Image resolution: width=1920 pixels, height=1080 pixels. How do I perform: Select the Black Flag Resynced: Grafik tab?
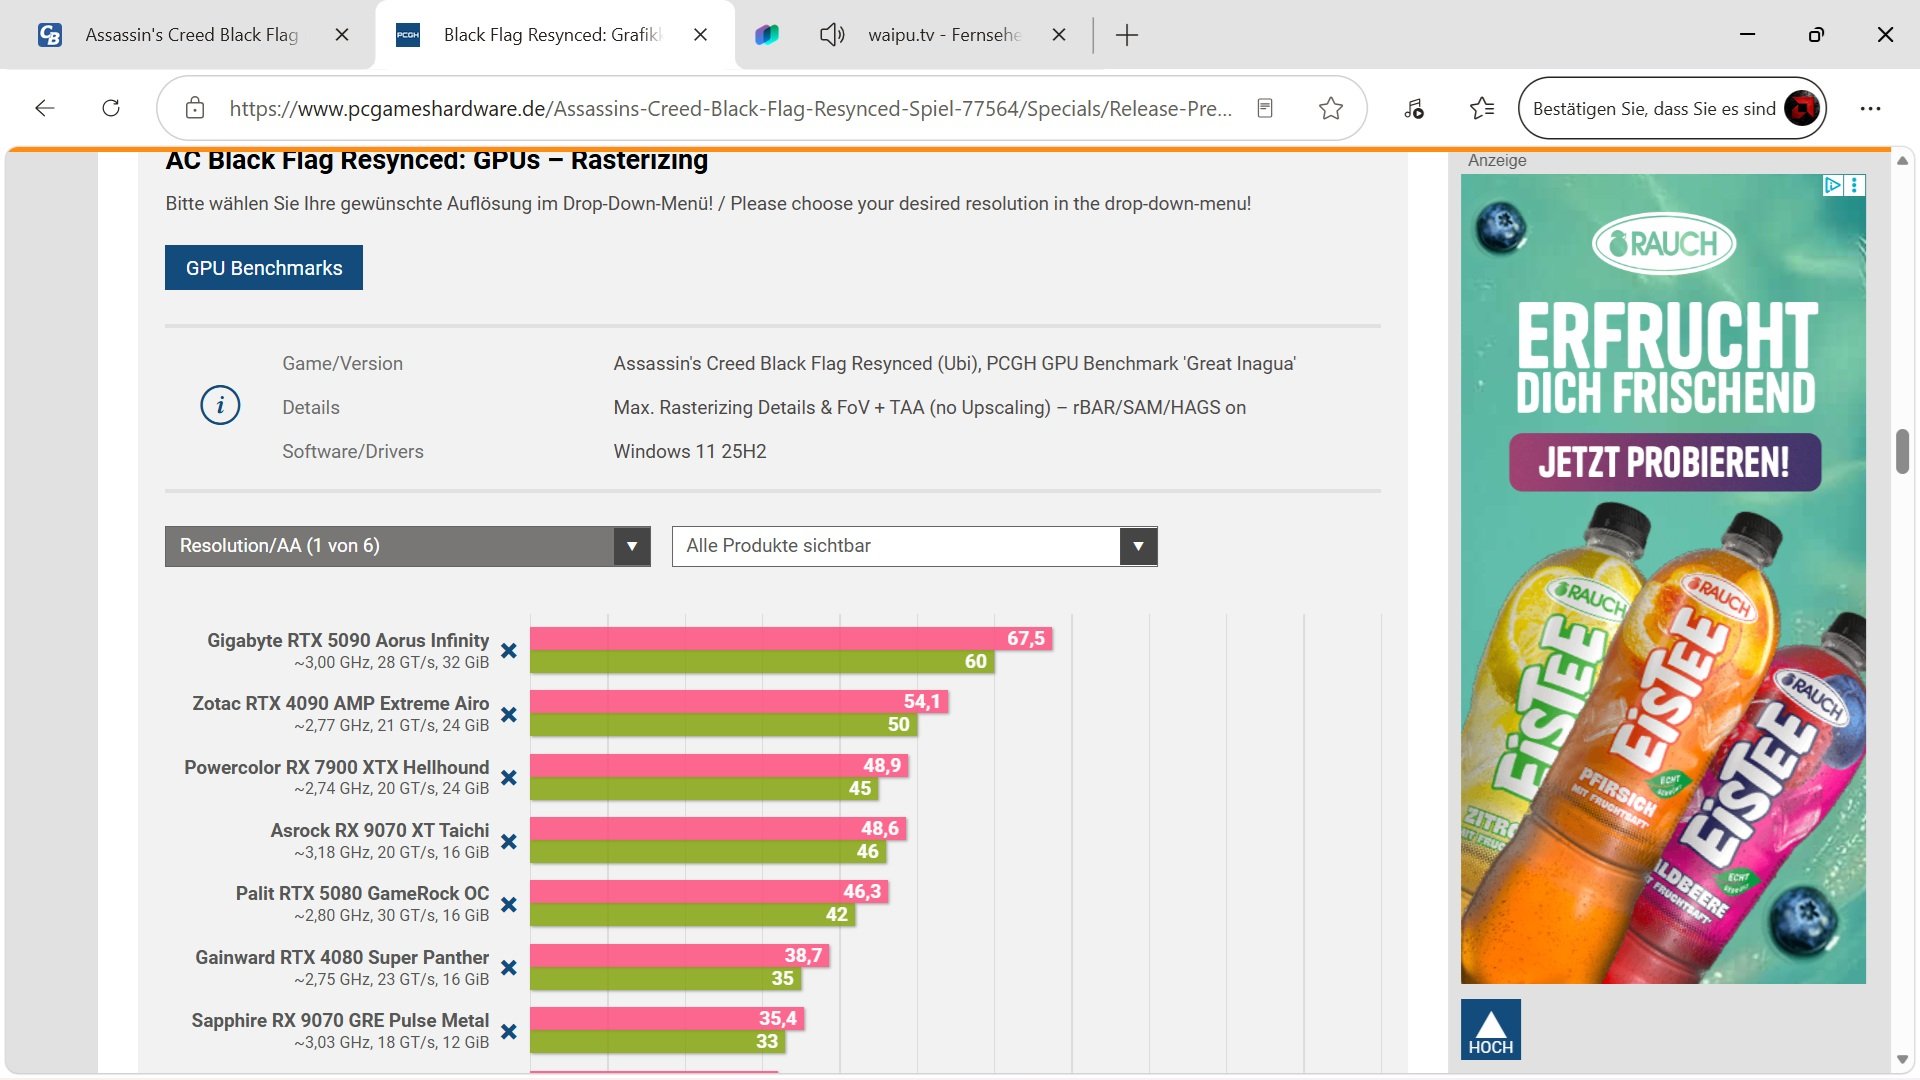pos(553,35)
